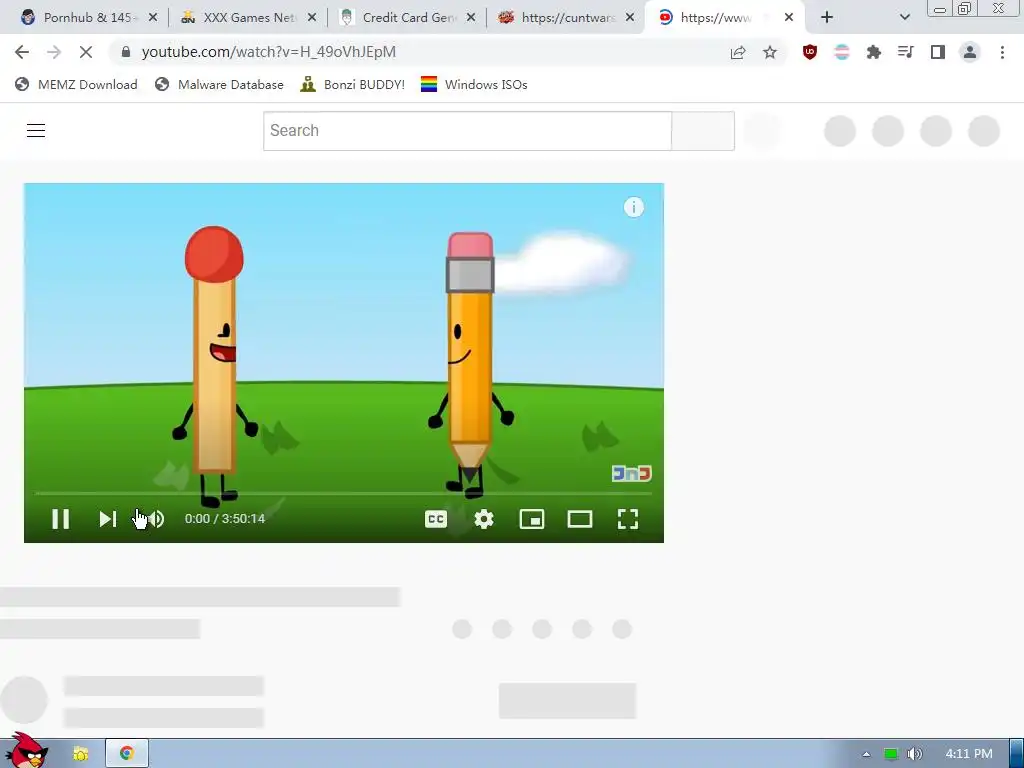Click the address bar URL
This screenshot has width=1024, height=768.
268,52
